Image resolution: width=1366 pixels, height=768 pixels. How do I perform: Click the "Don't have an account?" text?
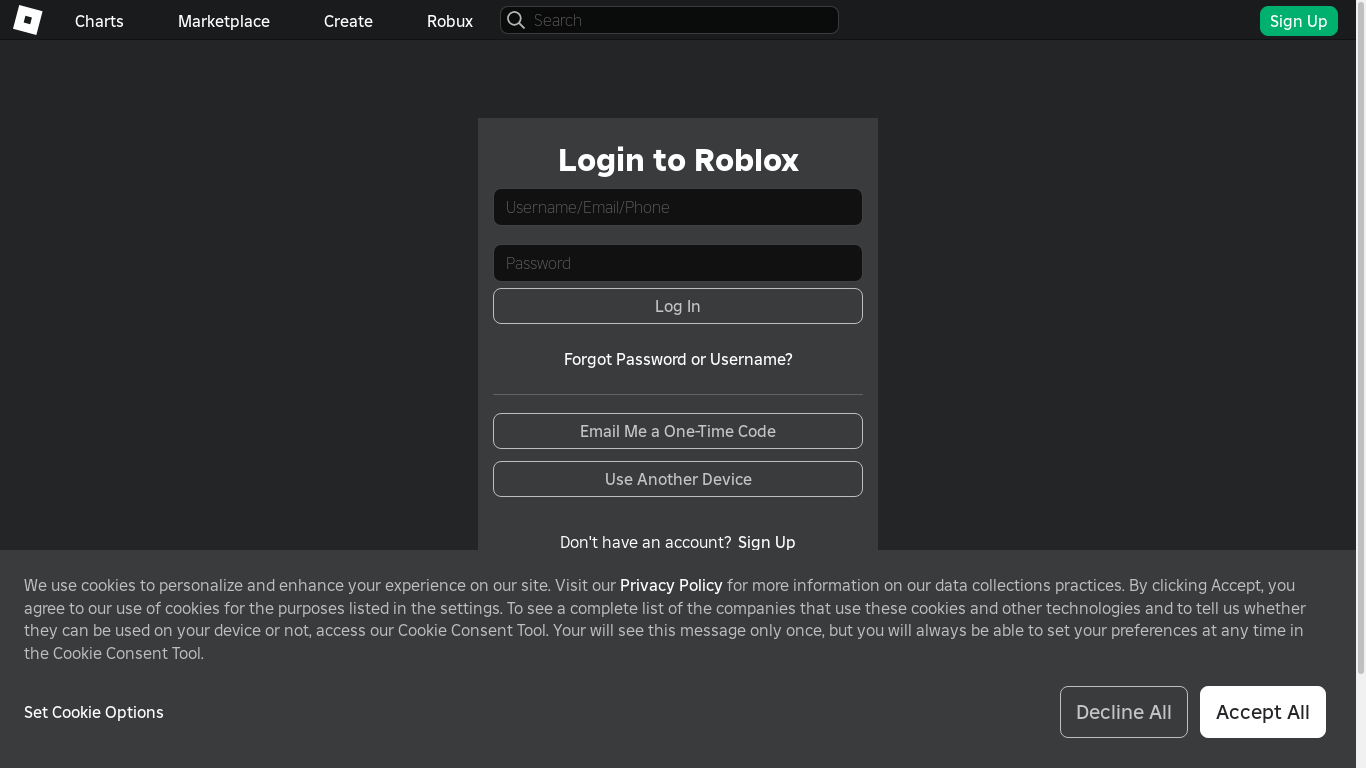pyautogui.click(x=646, y=542)
